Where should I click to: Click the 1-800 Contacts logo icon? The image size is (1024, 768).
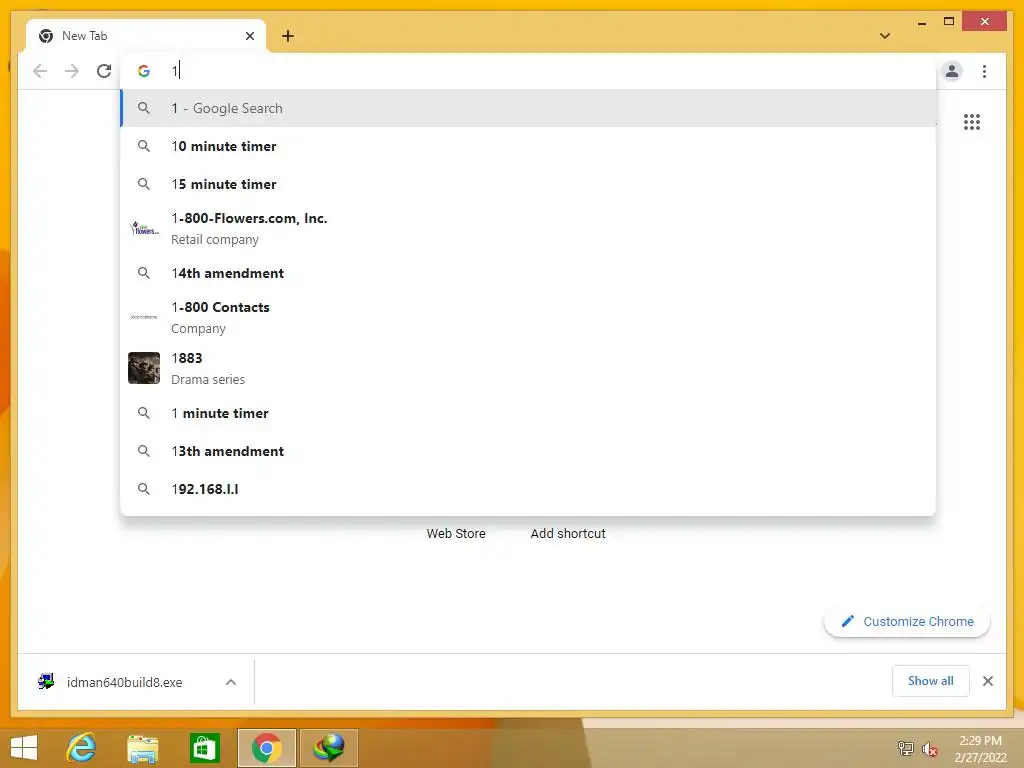pyautogui.click(x=144, y=317)
